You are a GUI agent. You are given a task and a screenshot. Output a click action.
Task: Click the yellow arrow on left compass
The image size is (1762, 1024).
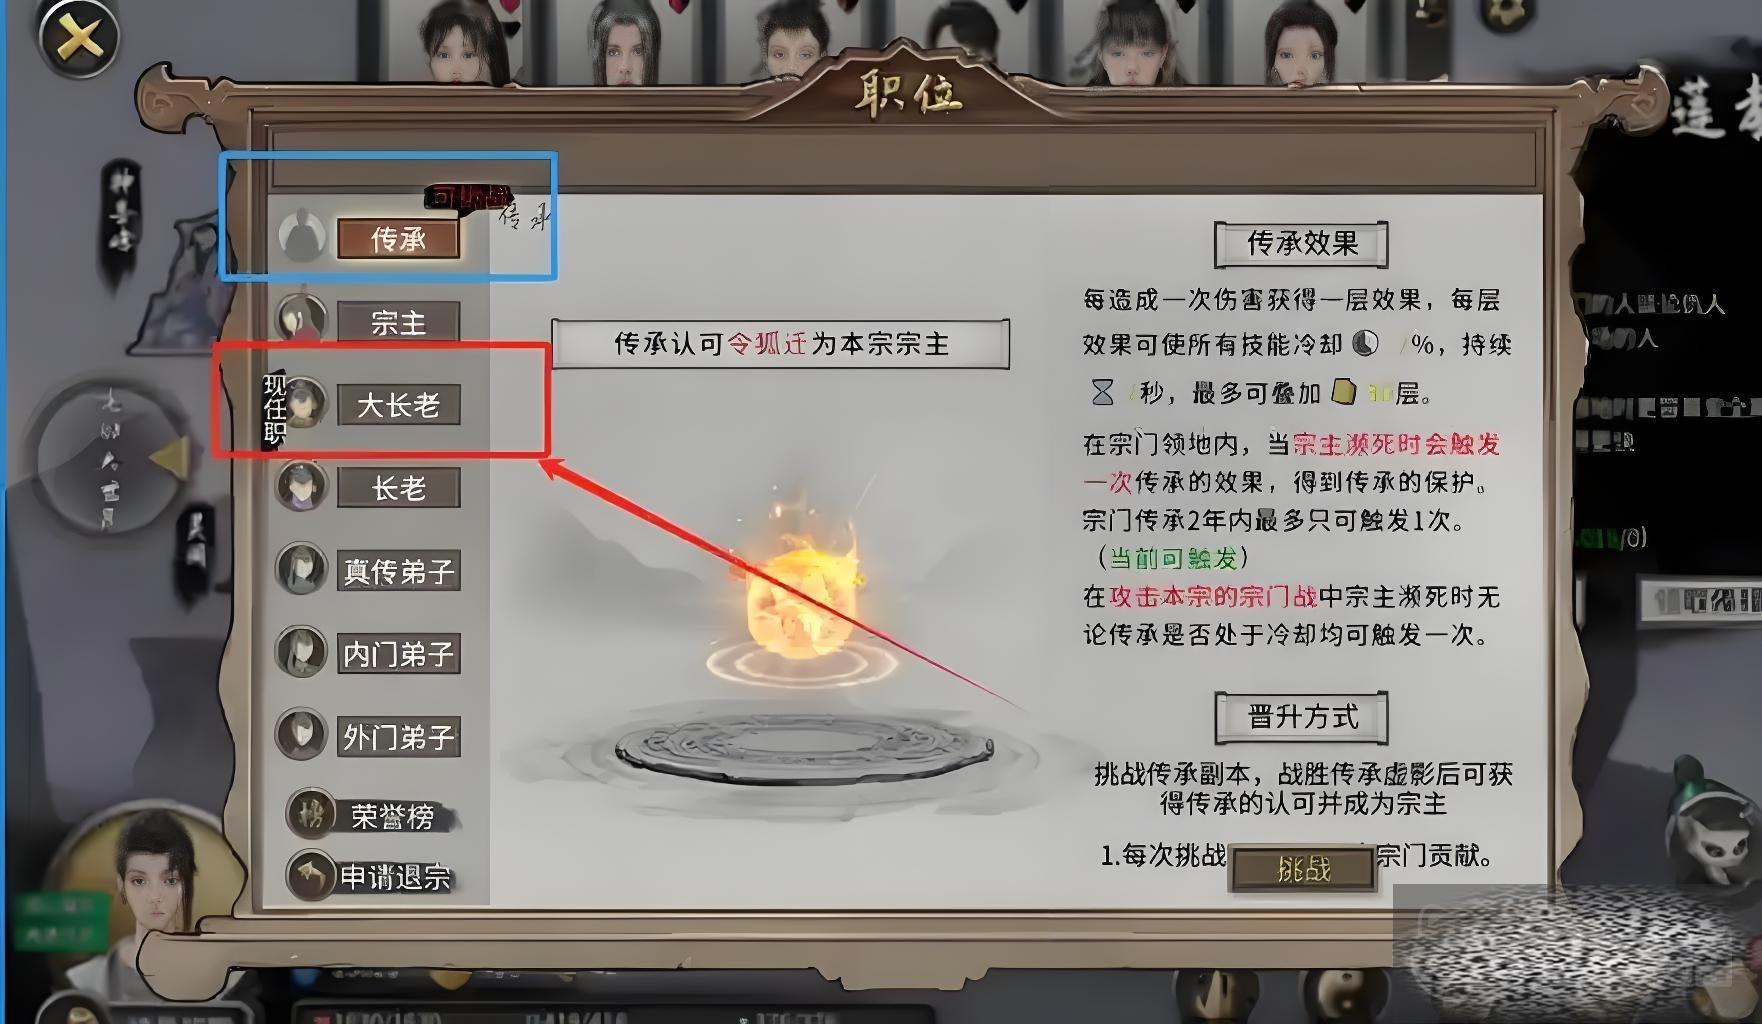click(170, 458)
